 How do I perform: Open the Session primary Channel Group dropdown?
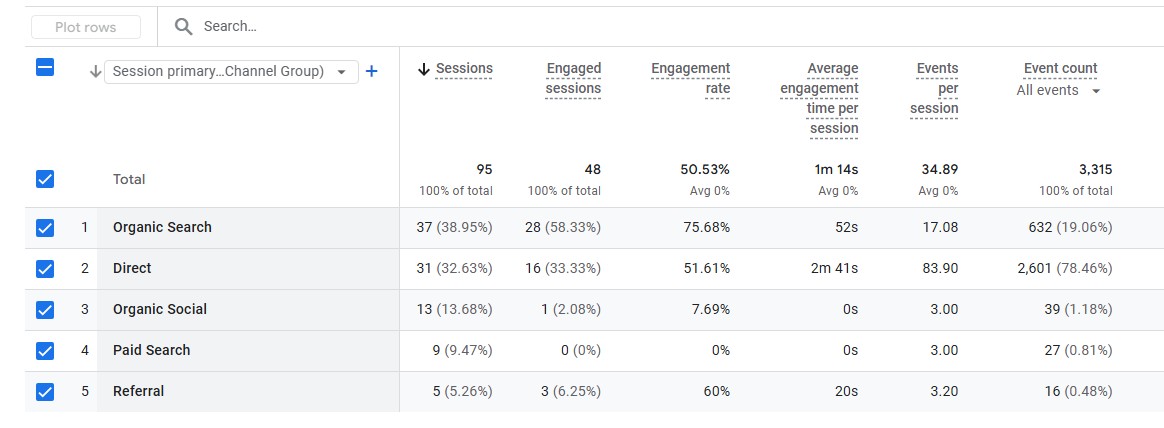[x=231, y=72]
